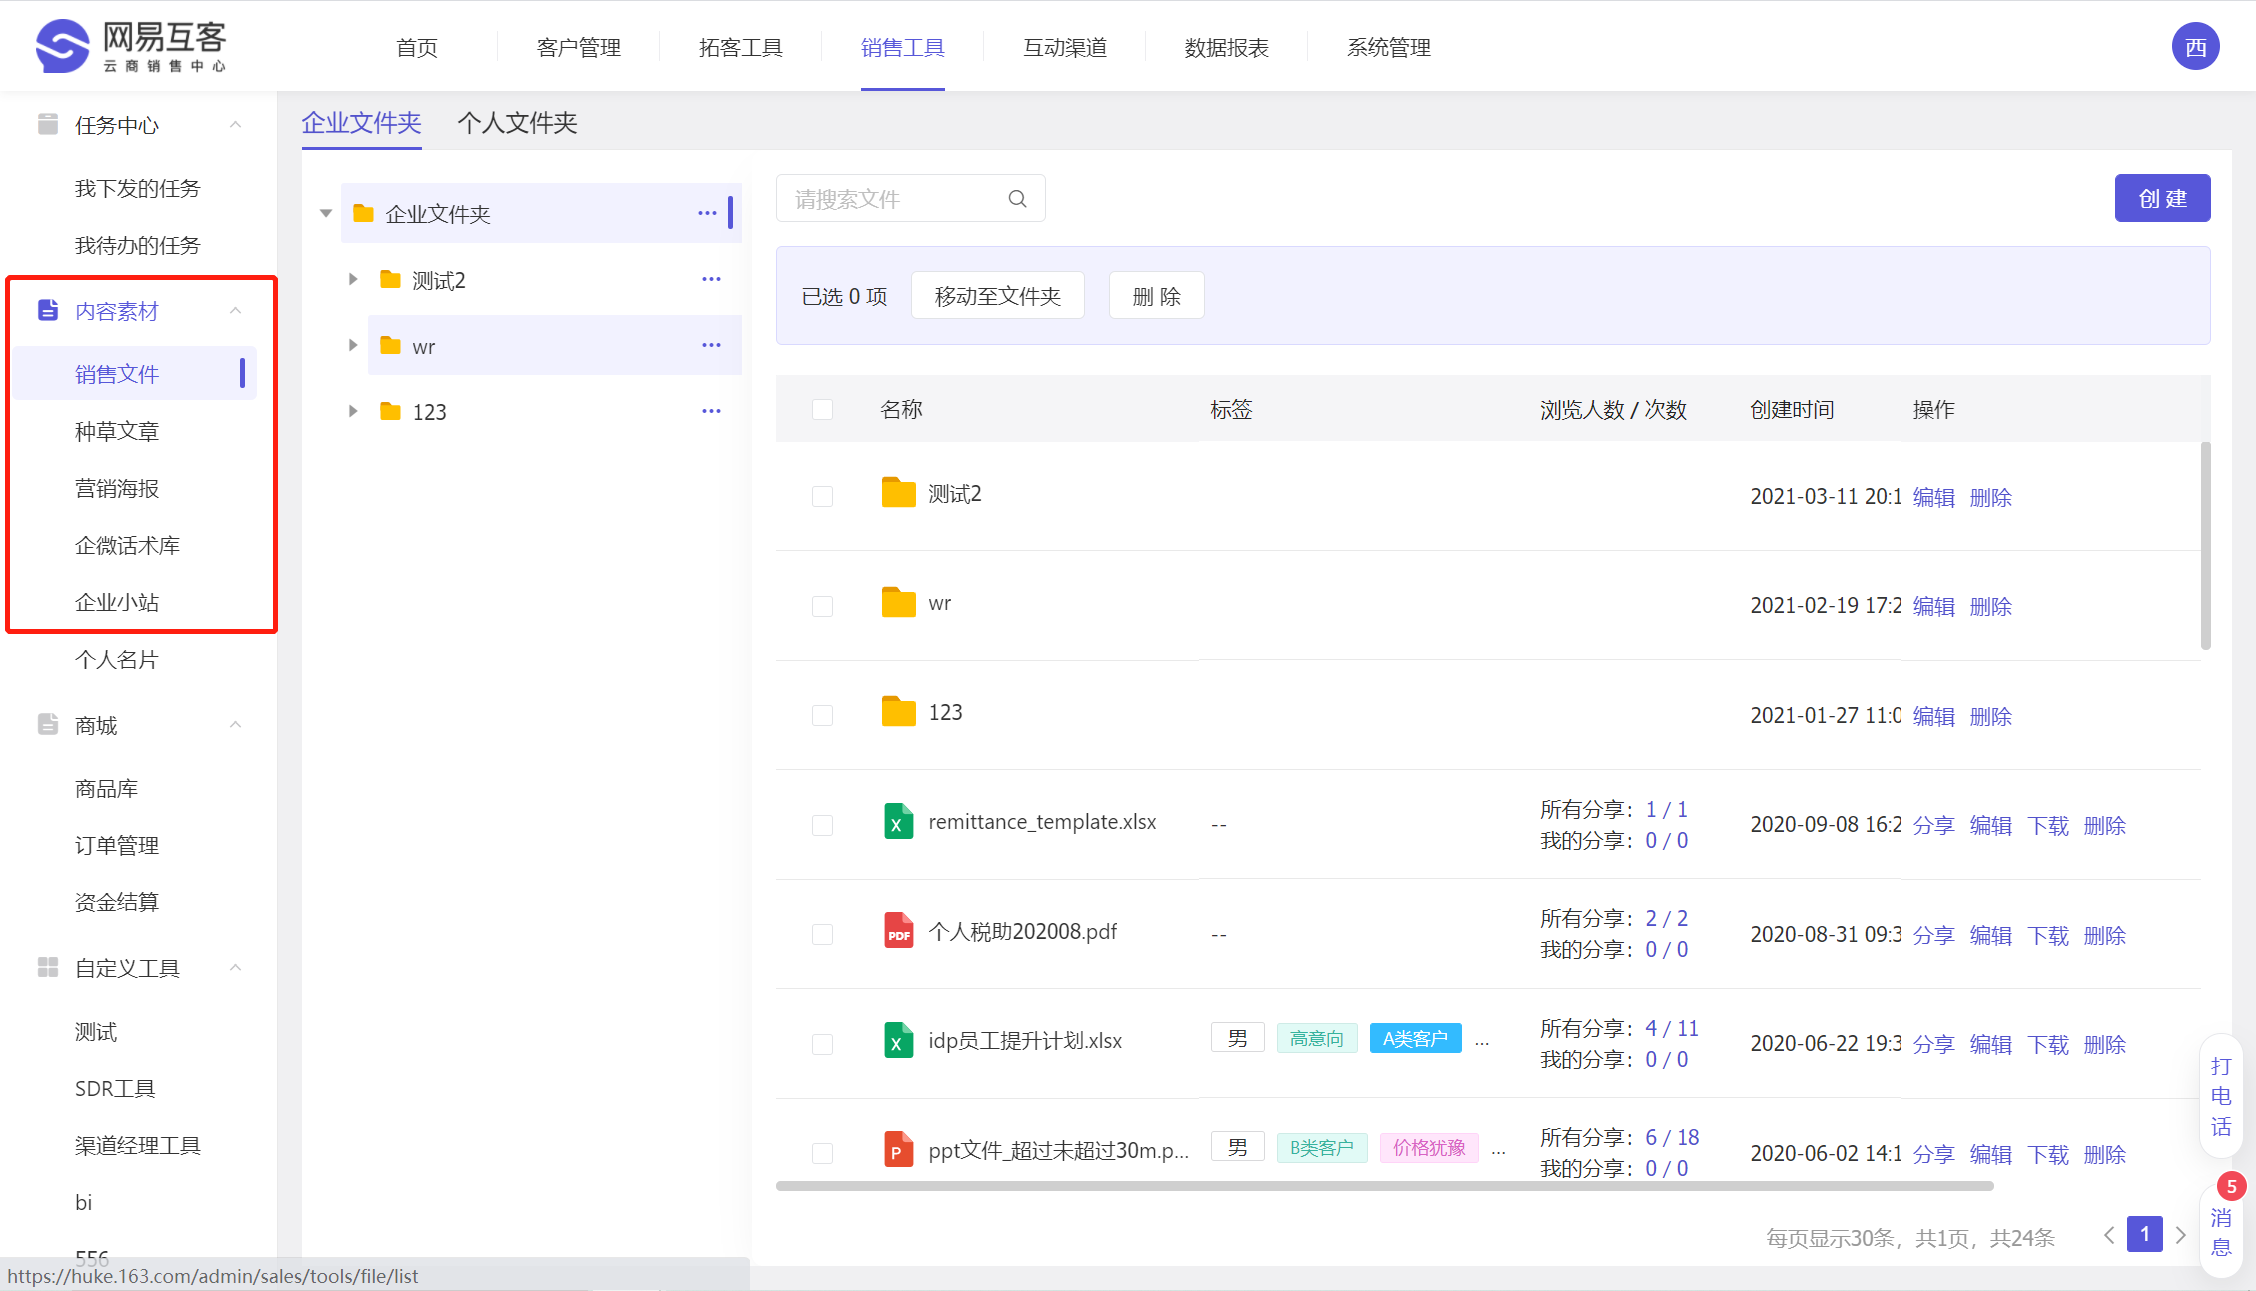Open more options for 测试2 tree folder

[711, 279]
